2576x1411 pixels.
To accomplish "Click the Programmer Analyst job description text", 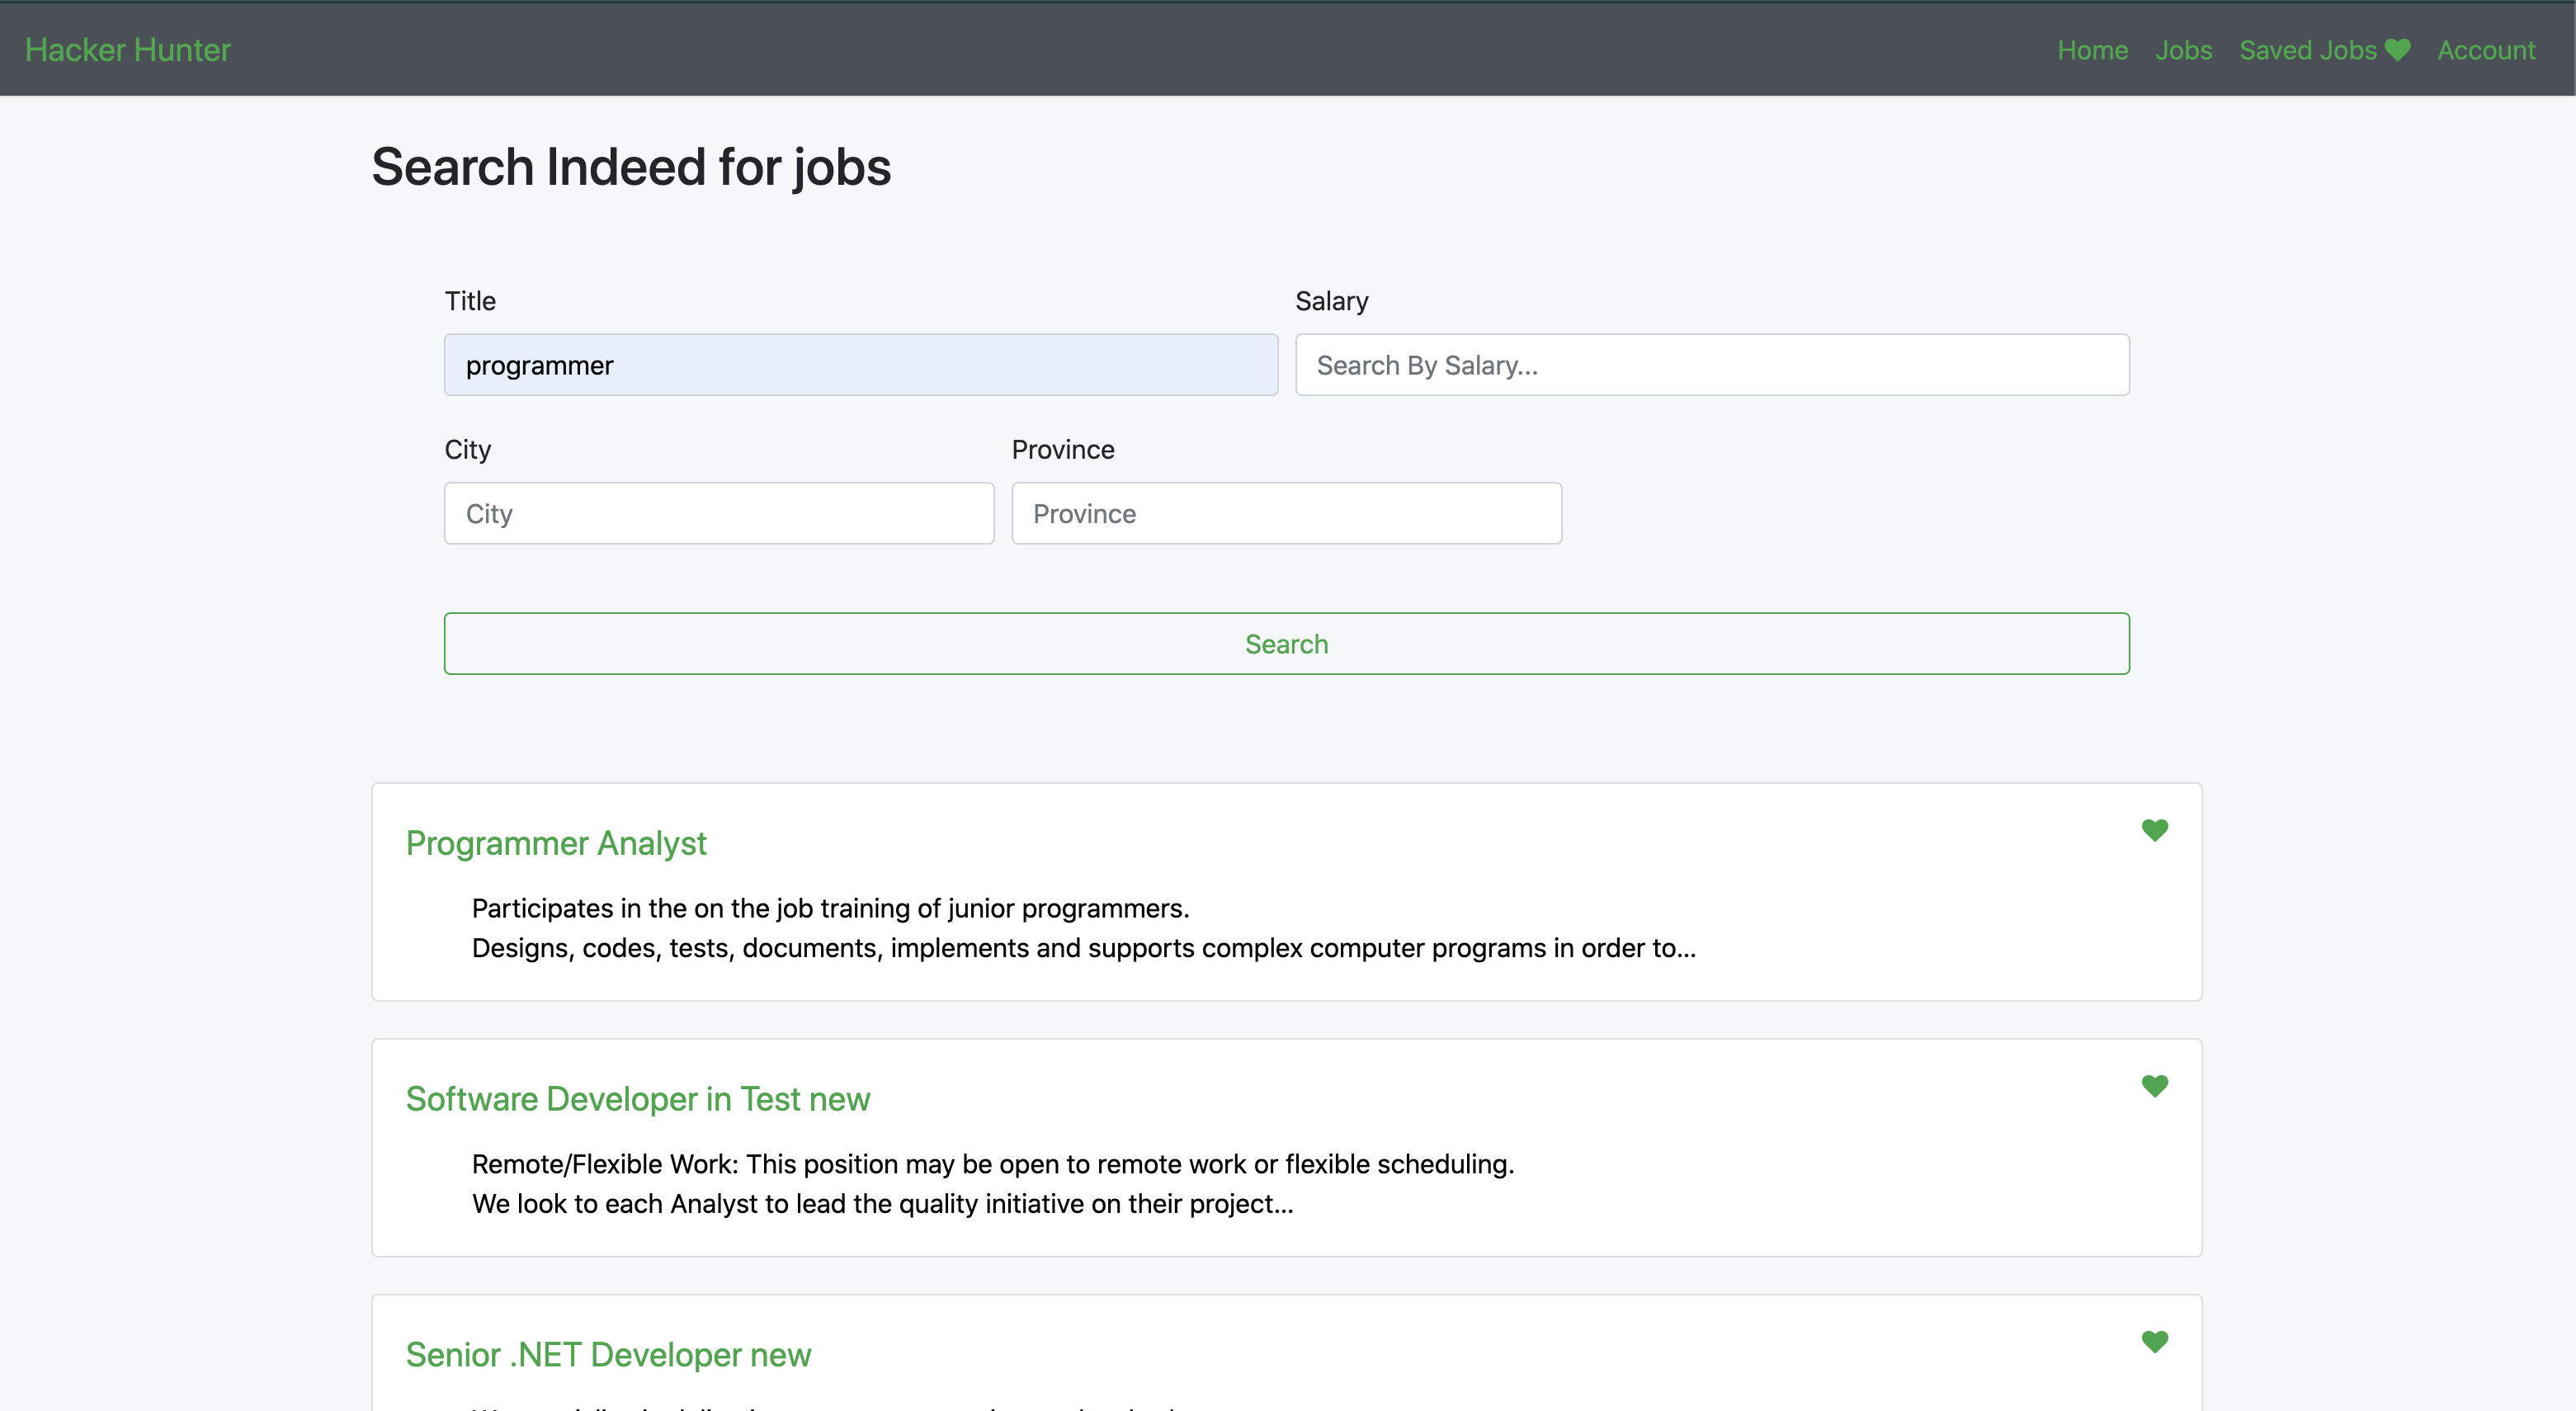I will pyautogui.click(x=1084, y=928).
